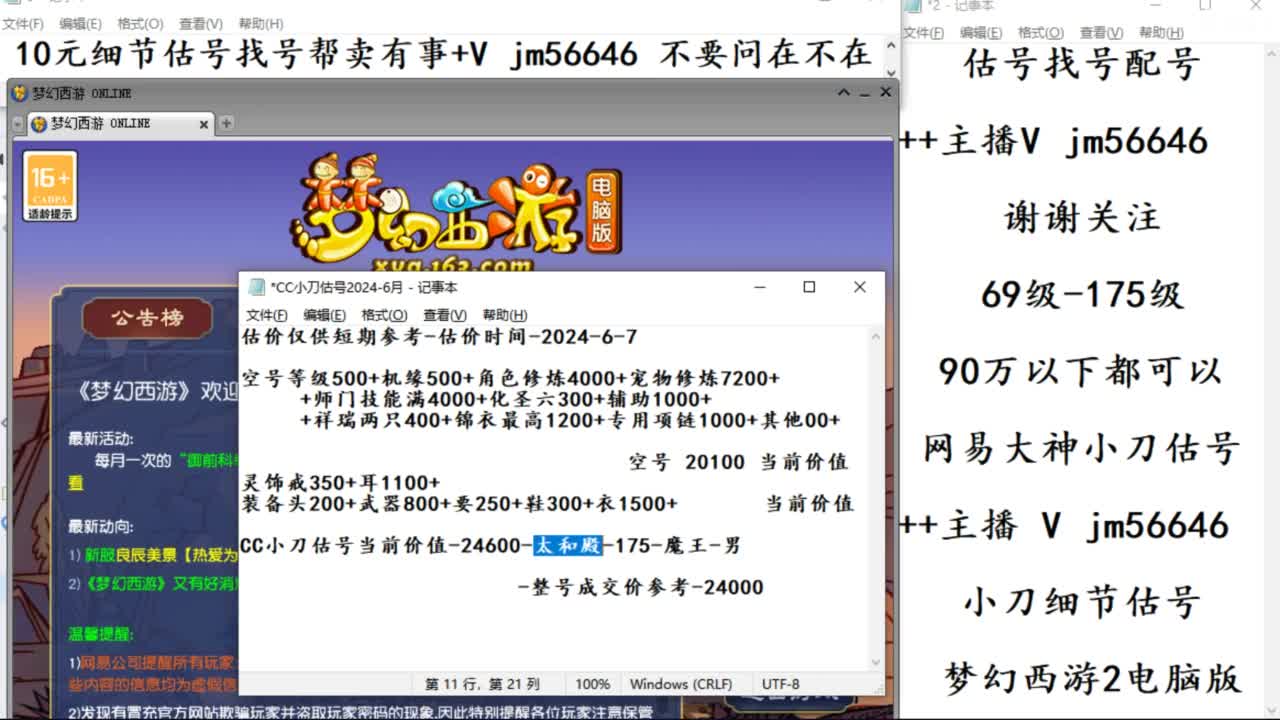
Task: Click the line starting 空号等级500+机缘500+
Action: click(x=511, y=379)
